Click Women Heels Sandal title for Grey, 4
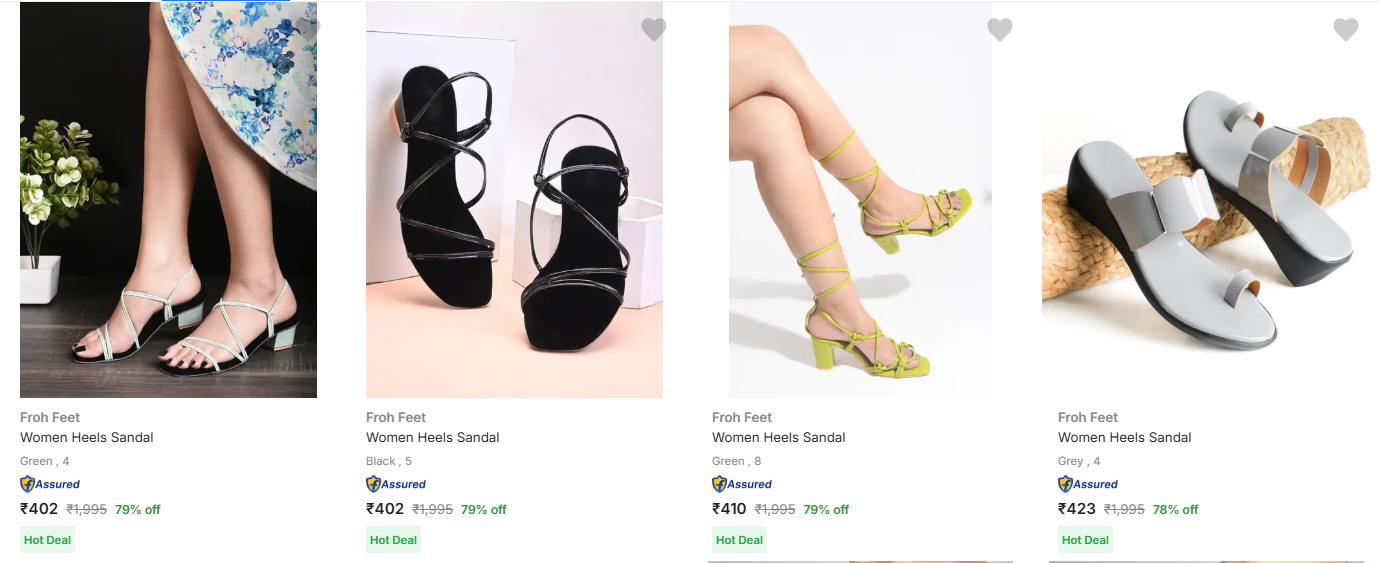Viewport: 1379px width, 563px height. 1124,437
